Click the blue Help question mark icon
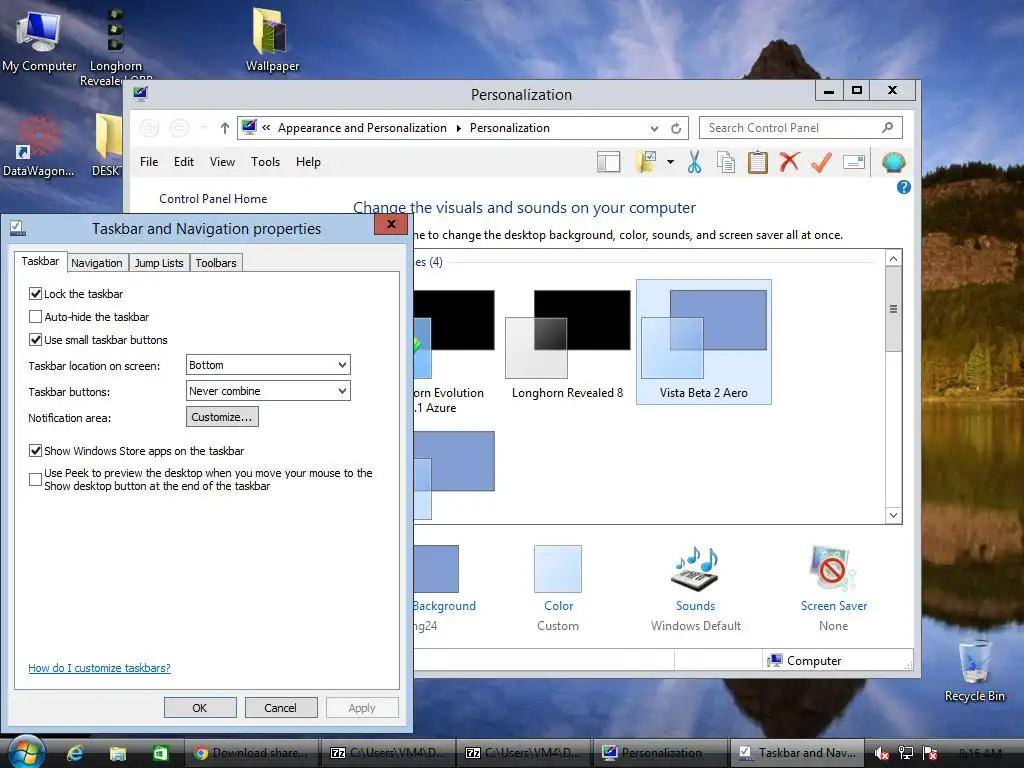This screenshot has width=1024, height=768. (904, 187)
